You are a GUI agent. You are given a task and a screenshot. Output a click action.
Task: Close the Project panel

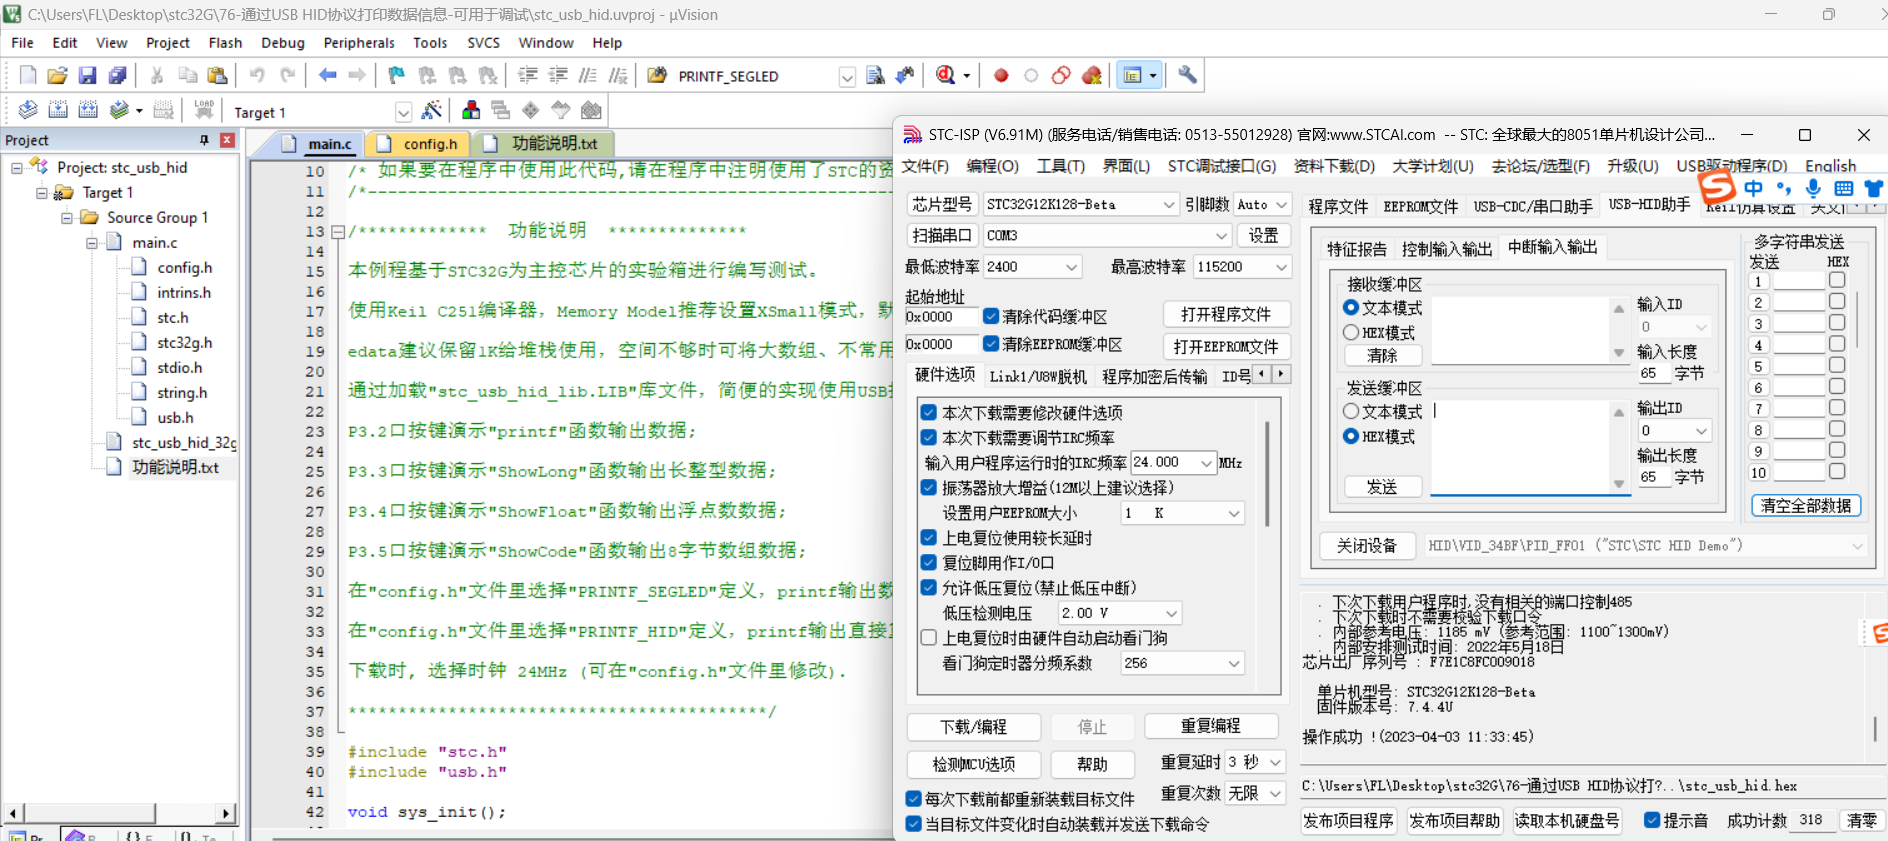click(x=227, y=140)
